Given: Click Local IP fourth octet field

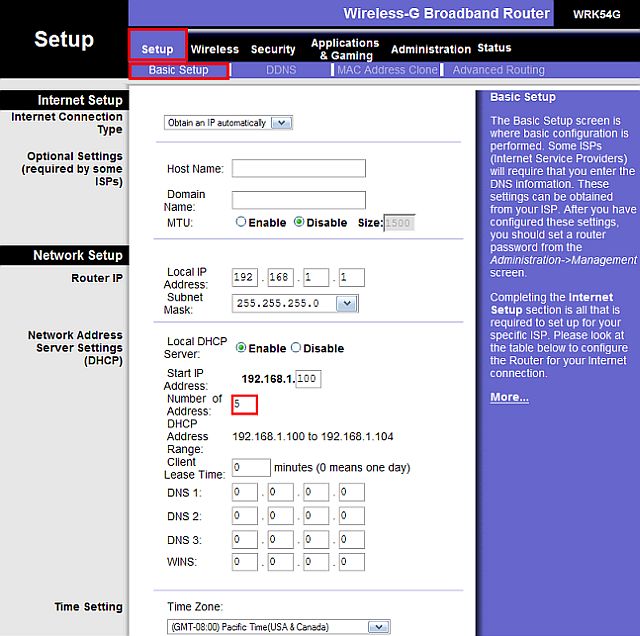Looking at the screenshot, I should (352, 278).
